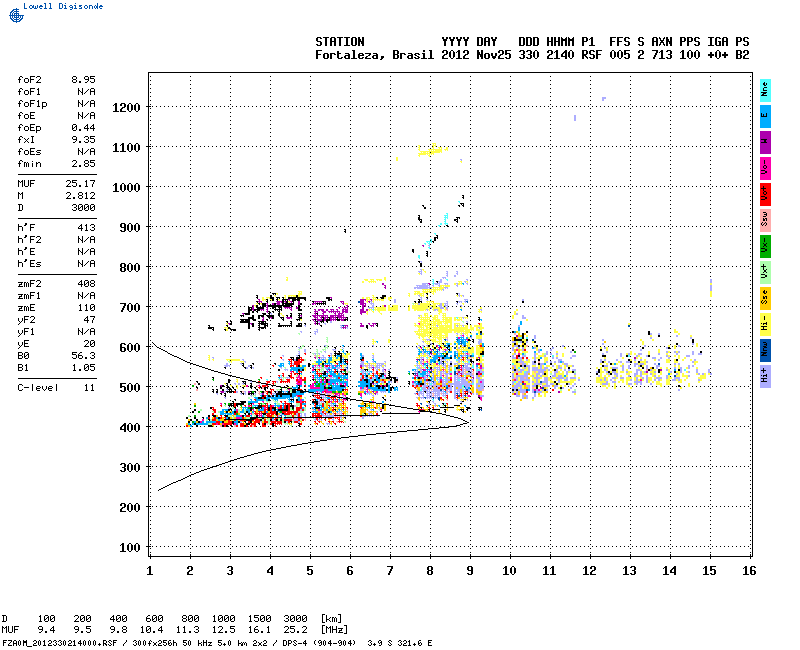The width and height of the screenshot is (800, 650).
Task: Select the yellow Hi- legend swatch
Action: [x=765, y=324]
